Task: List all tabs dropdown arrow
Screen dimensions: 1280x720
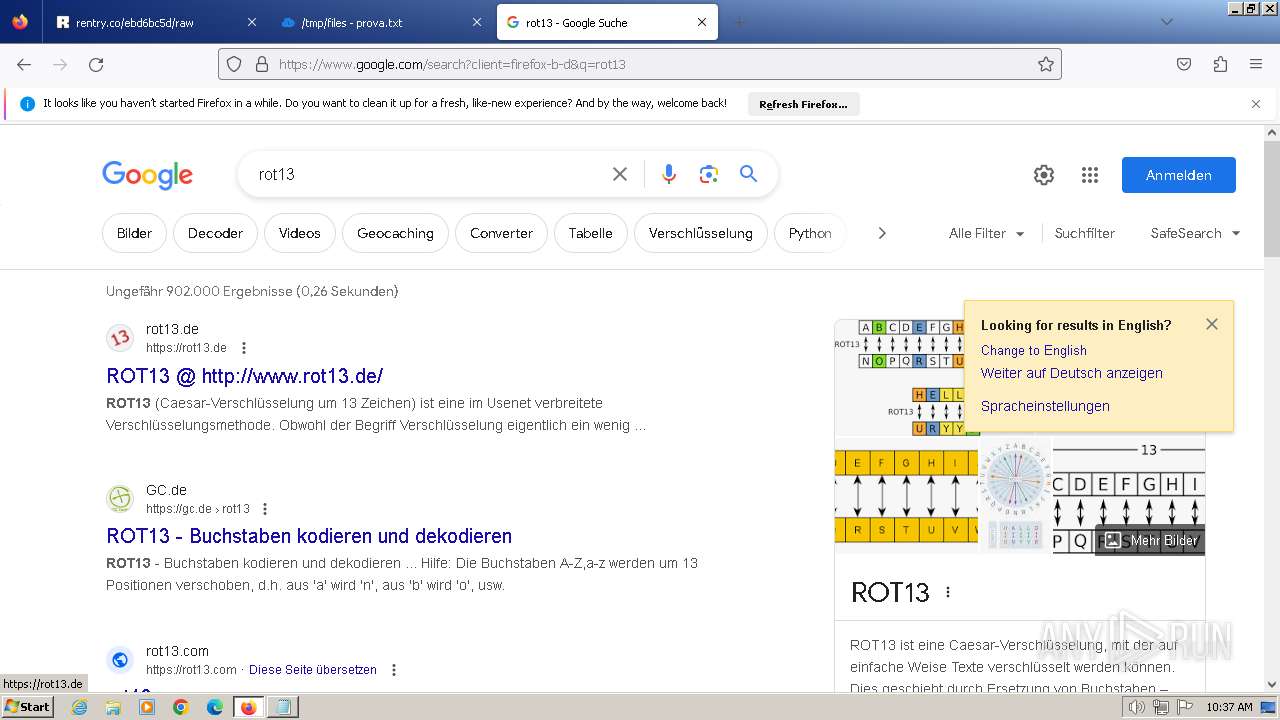Action: (x=1166, y=22)
